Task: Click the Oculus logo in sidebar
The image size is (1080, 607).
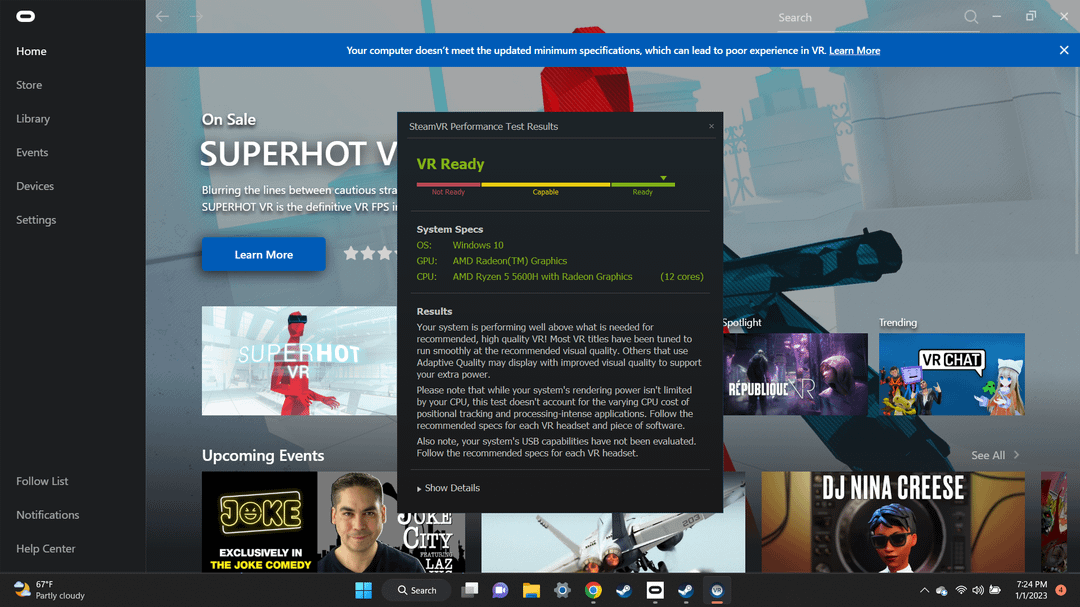Action: (x=25, y=16)
